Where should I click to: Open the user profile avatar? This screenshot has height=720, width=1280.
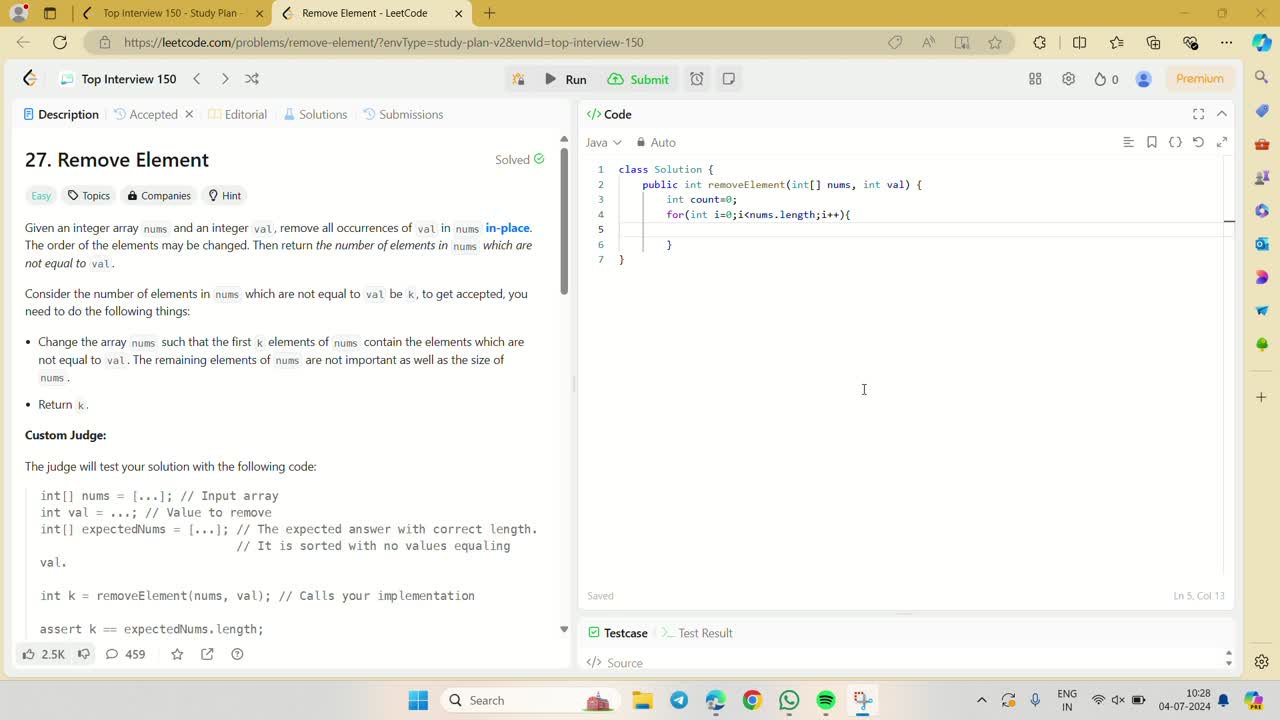tap(1144, 79)
